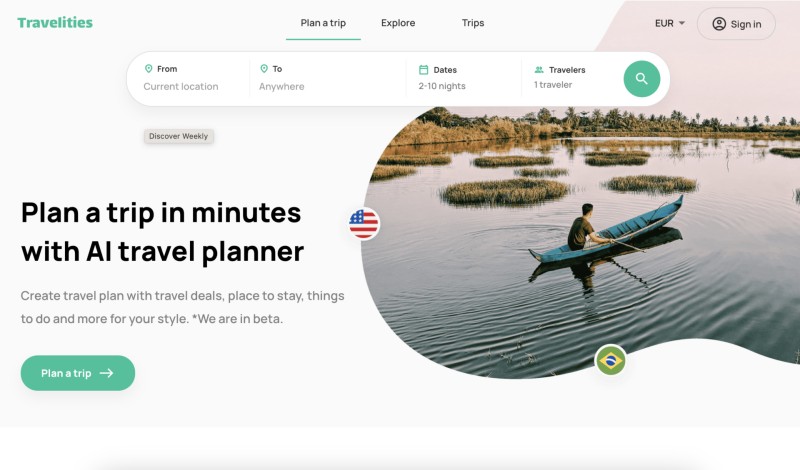The image size is (800, 470).
Task: Click the user profile icon beside Sign in
Action: tap(719, 23)
